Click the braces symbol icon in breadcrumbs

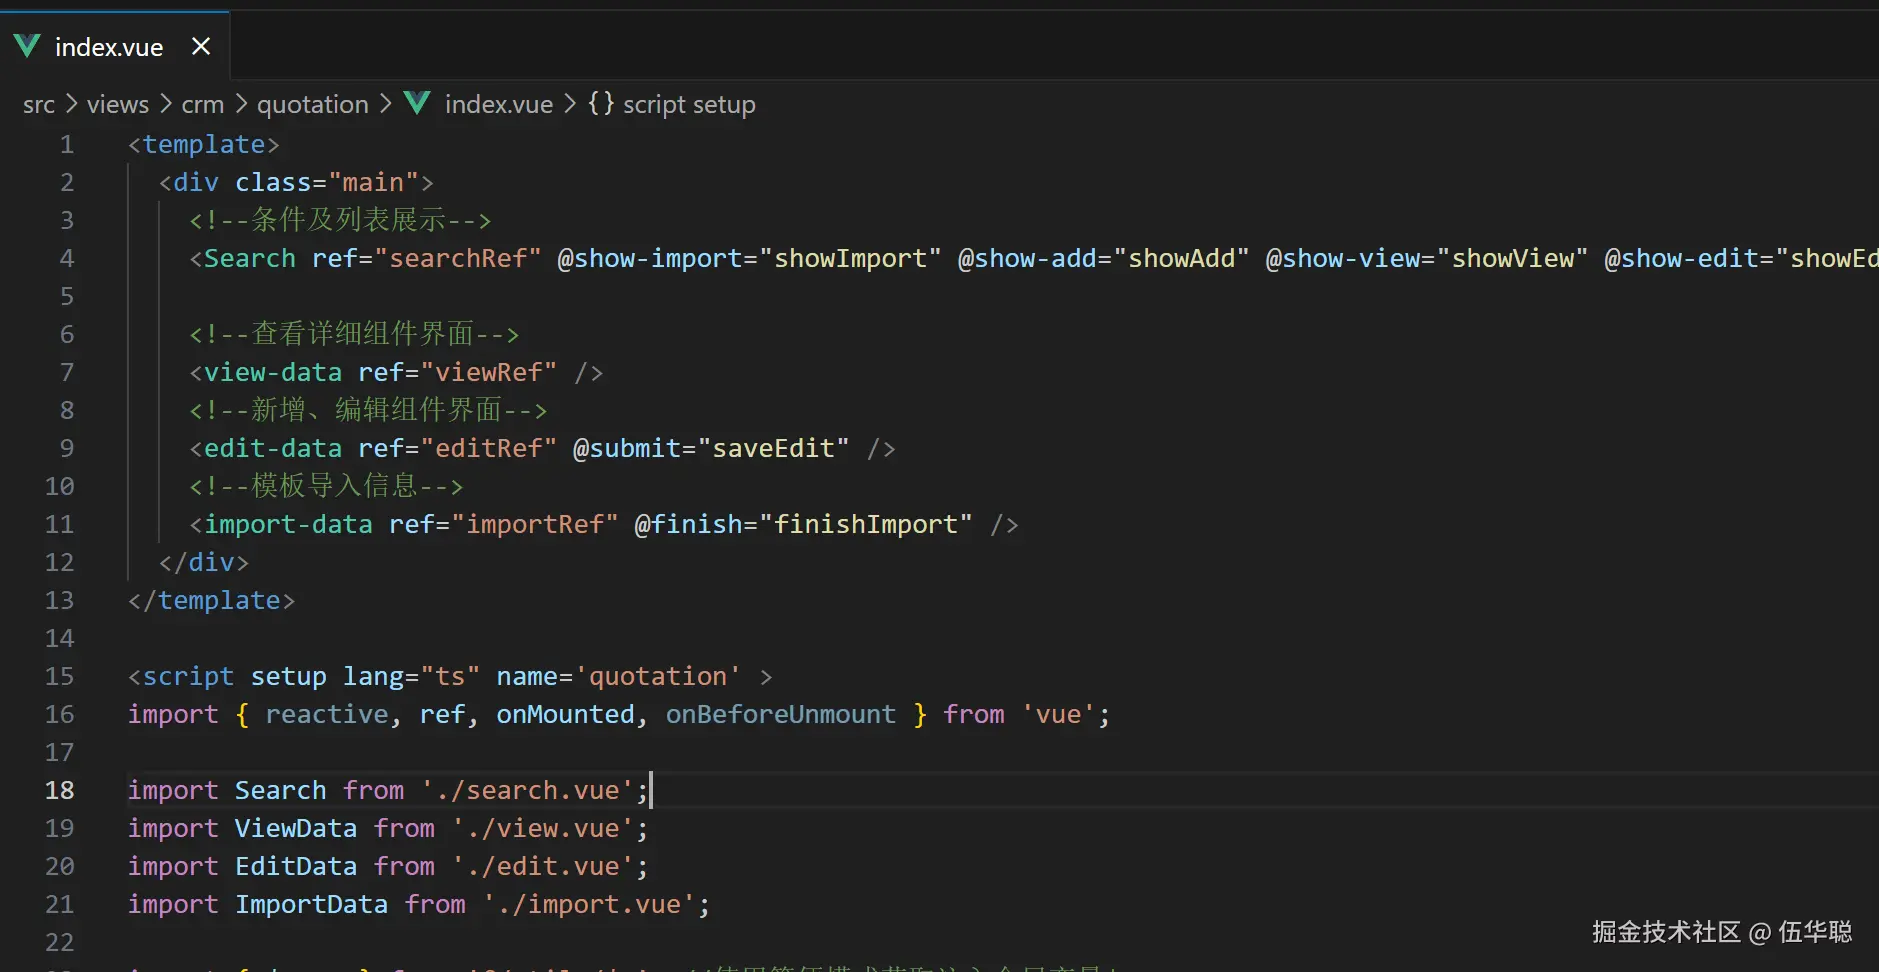pos(600,103)
